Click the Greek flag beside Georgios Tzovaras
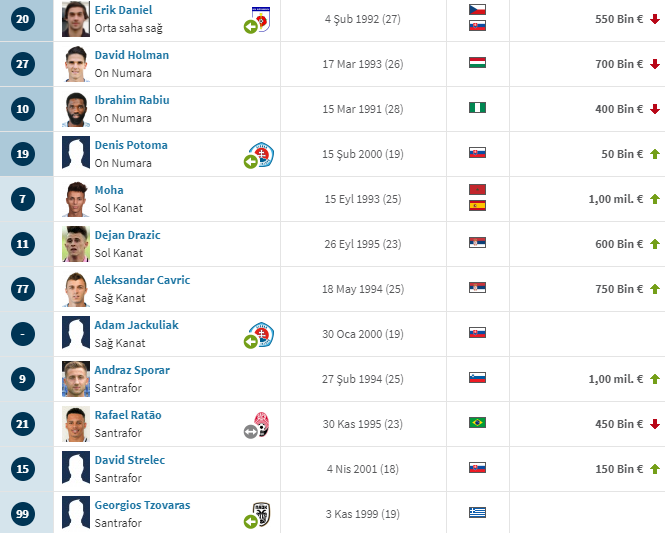Viewport: 665px width, 533px height. (x=477, y=513)
